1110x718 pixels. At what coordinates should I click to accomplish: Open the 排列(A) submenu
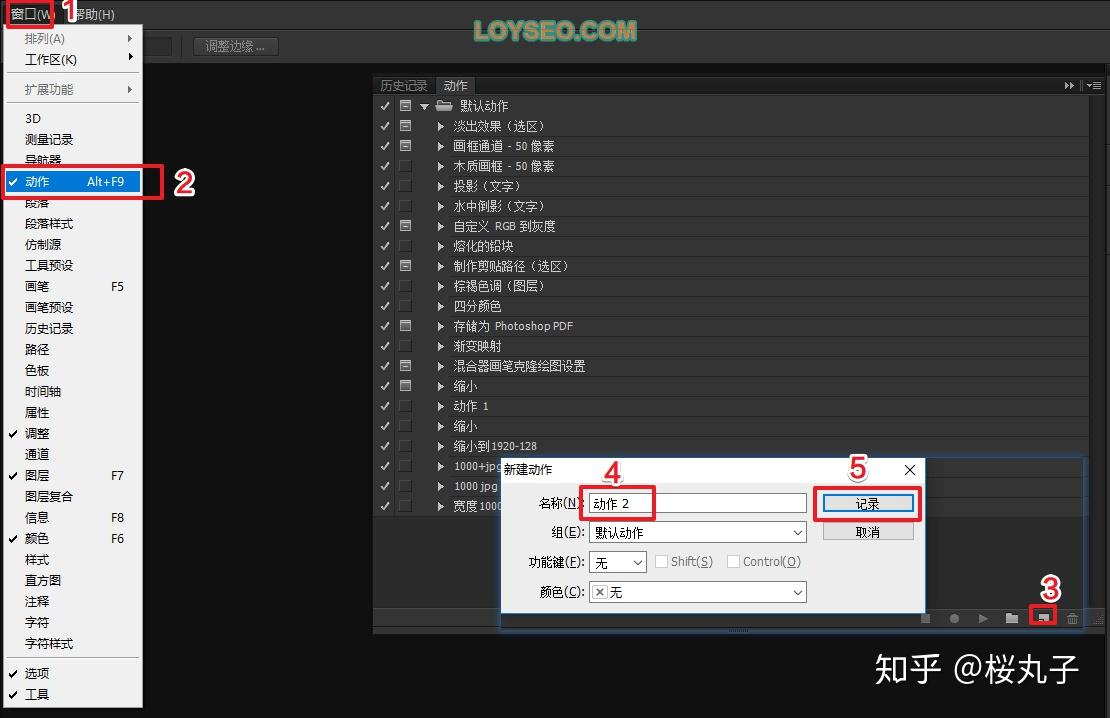[x=72, y=38]
